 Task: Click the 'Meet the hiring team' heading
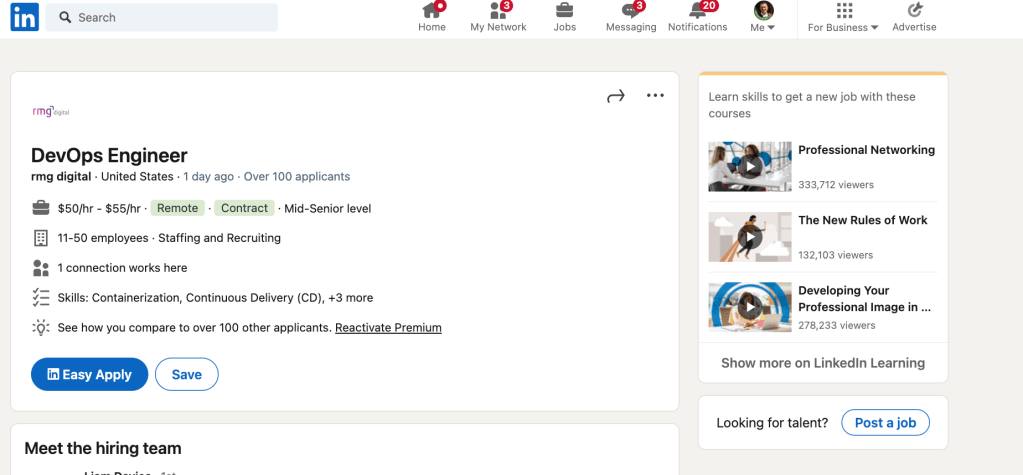click(103, 448)
